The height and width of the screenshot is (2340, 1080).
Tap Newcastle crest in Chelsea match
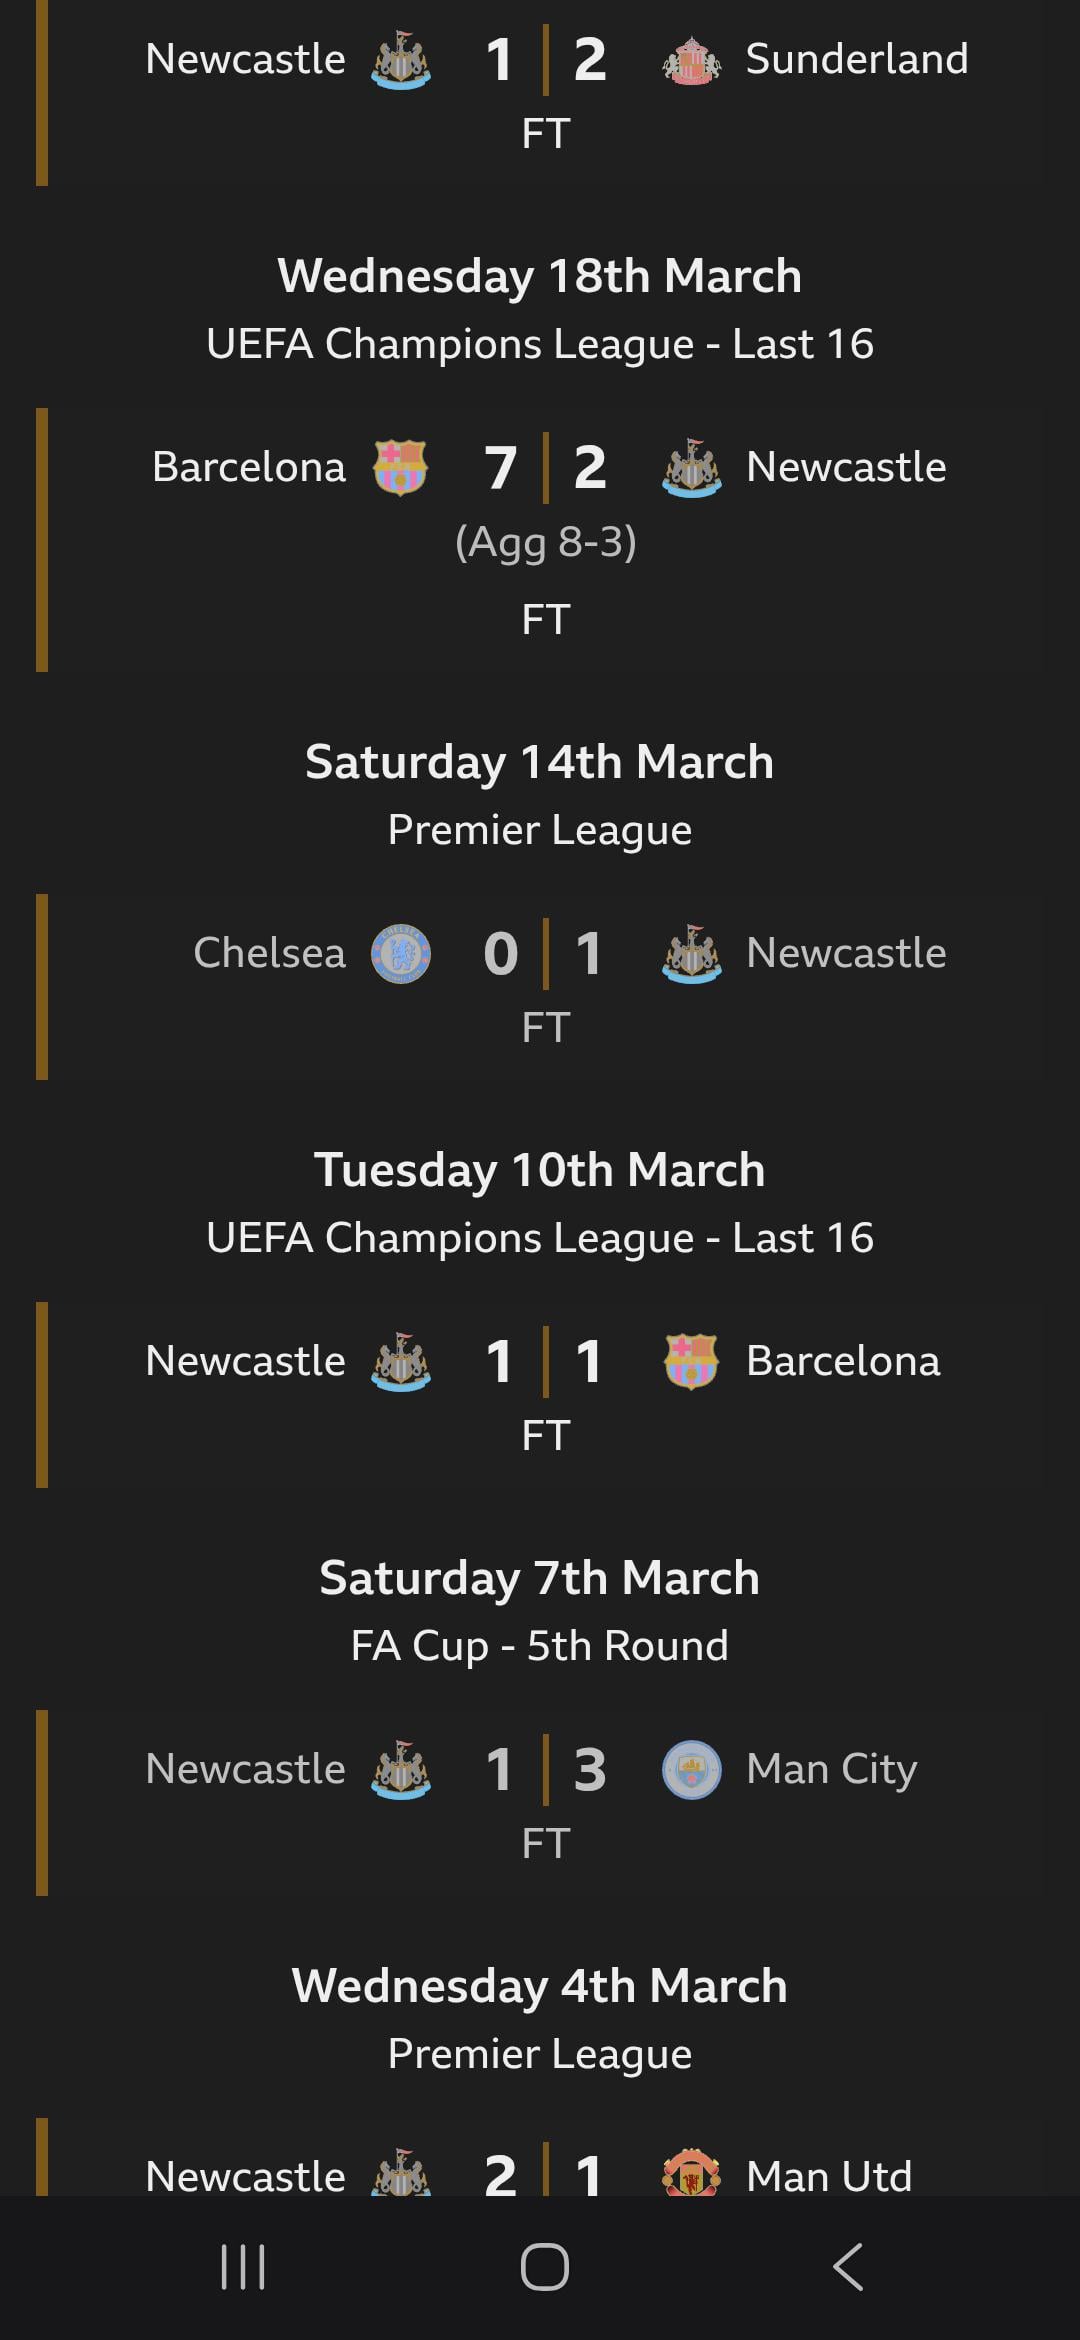691,954
